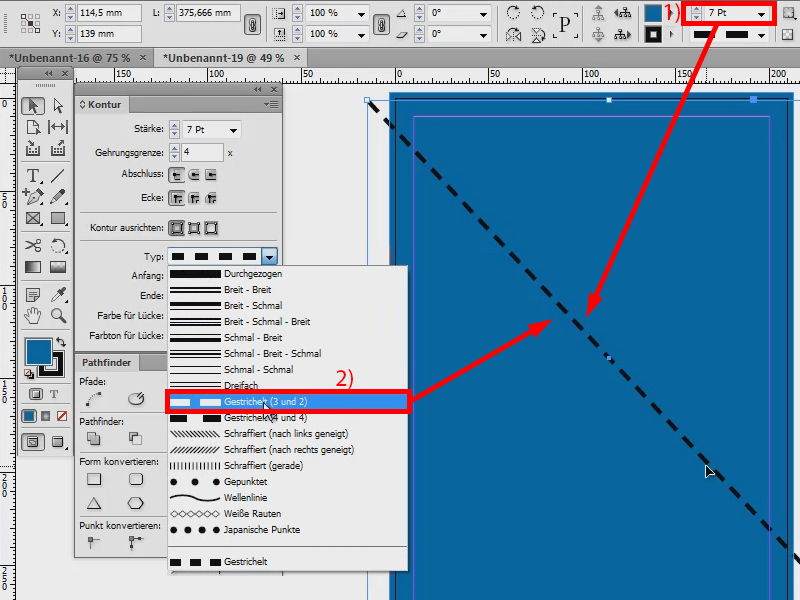Select the Hand tool

33,316
